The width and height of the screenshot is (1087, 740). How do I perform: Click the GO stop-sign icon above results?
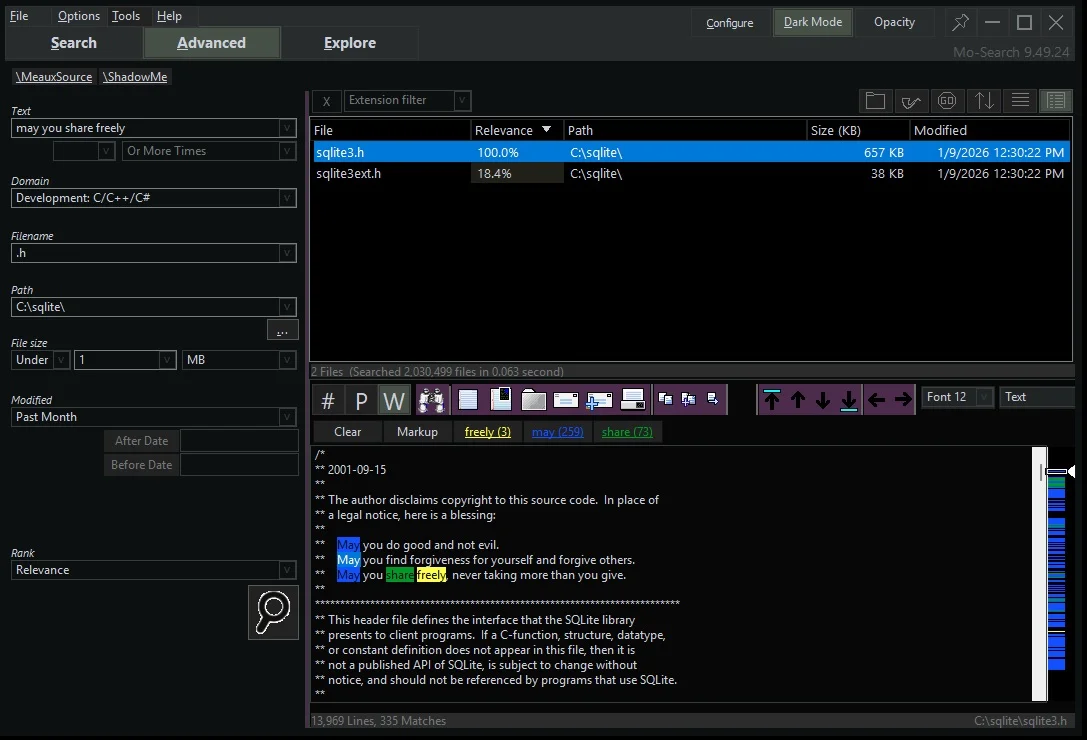(x=947, y=100)
